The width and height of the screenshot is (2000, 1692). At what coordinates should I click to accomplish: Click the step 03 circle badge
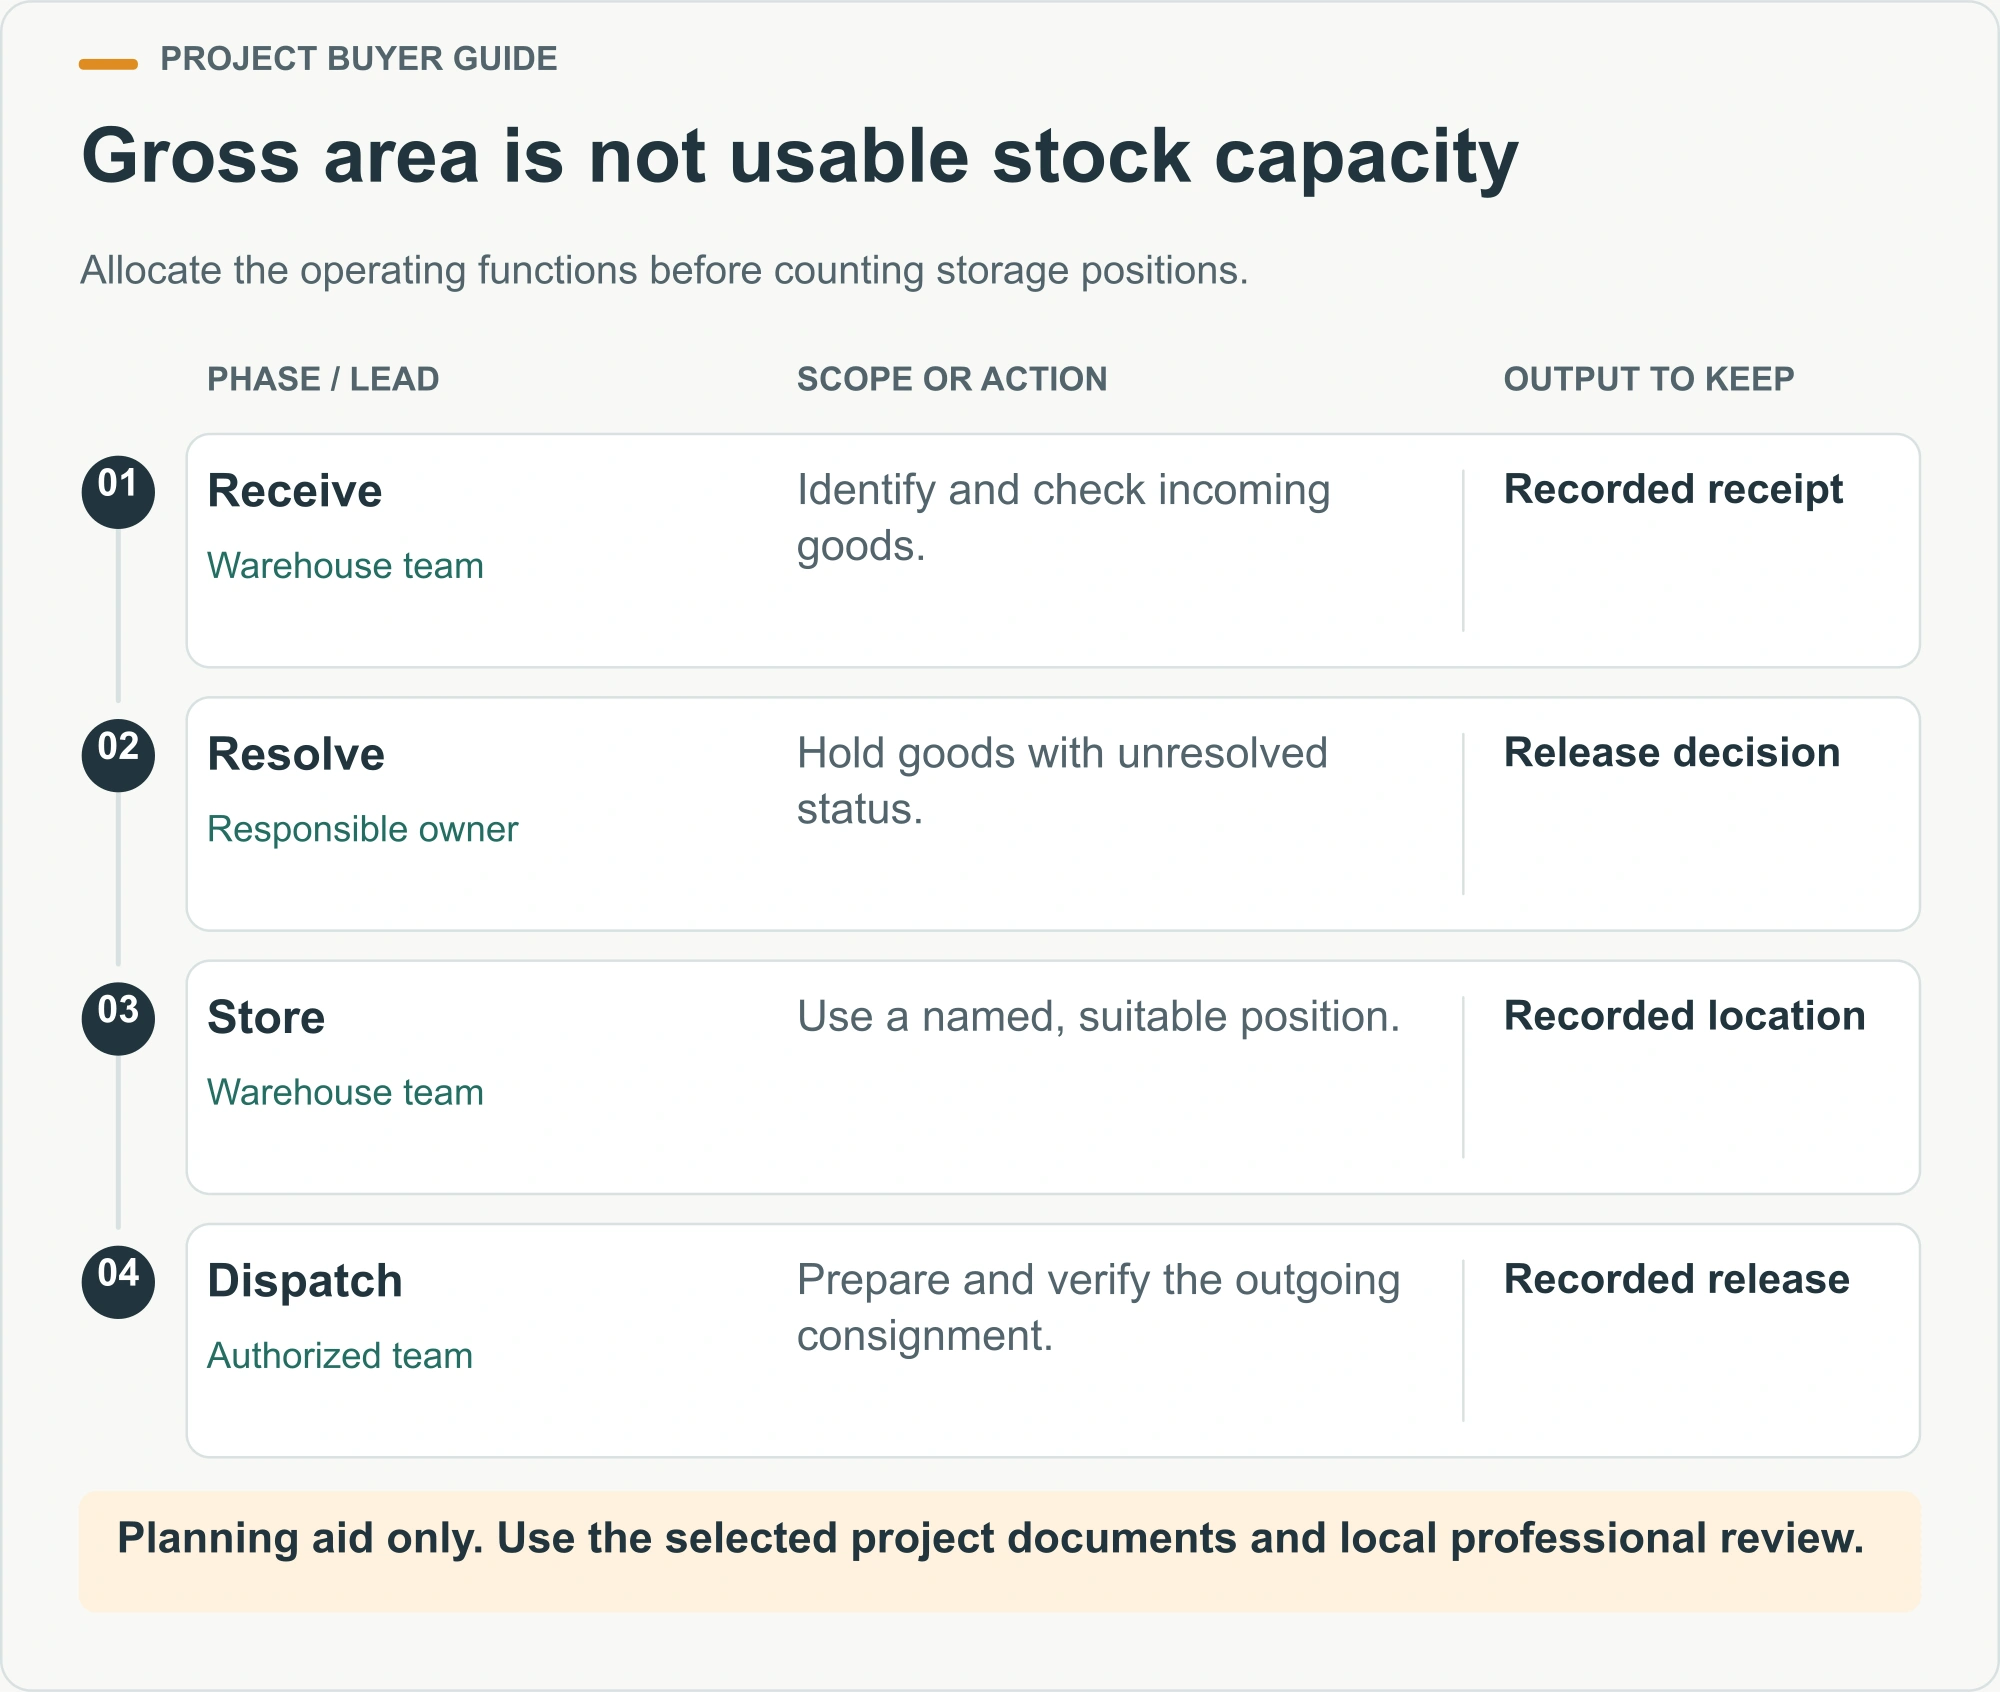pos(118,1018)
